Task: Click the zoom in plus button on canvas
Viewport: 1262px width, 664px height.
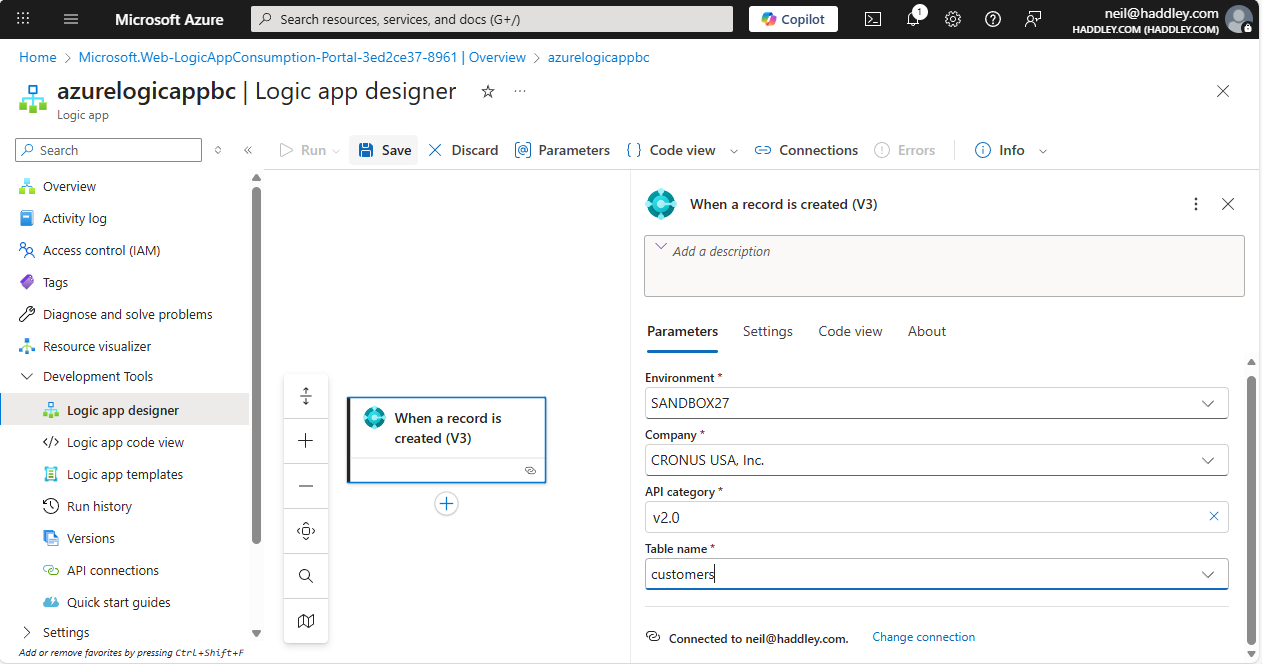Action: click(x=306, y=441)
